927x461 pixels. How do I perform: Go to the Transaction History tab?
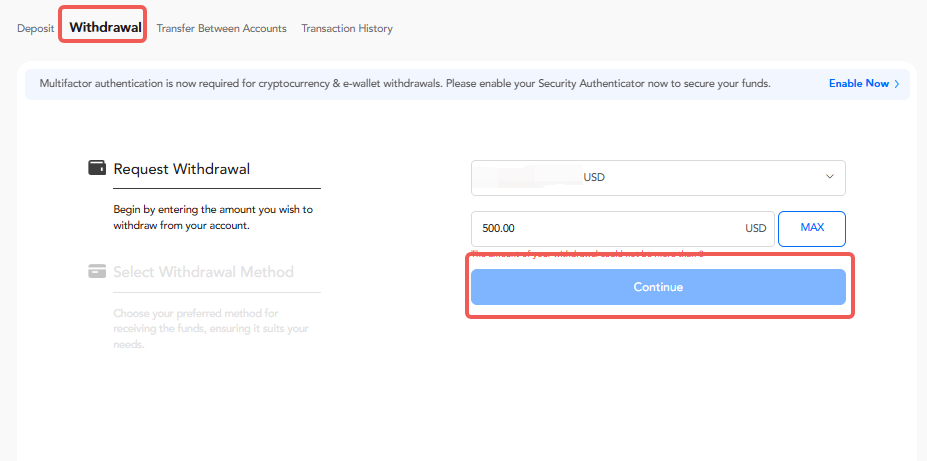[347, 28]
